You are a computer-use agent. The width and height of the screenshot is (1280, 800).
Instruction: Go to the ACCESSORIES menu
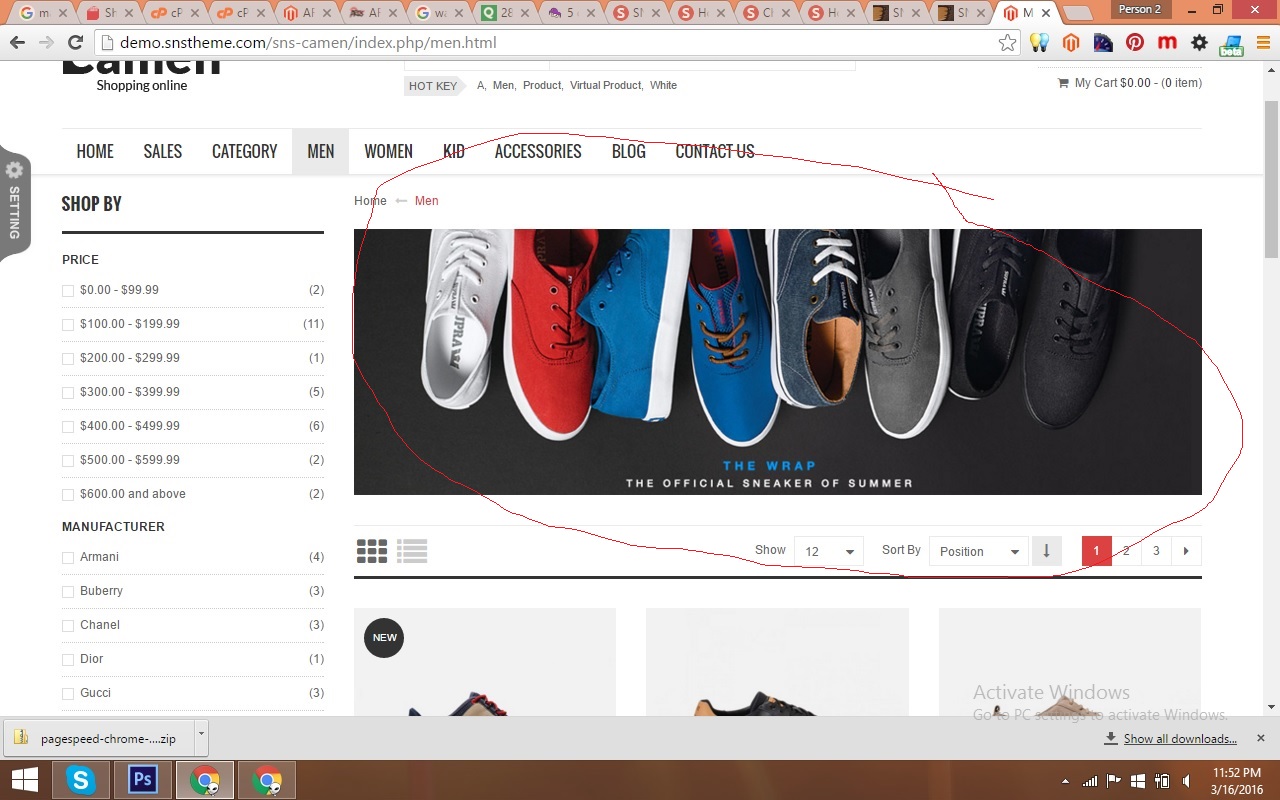point(537,151)
